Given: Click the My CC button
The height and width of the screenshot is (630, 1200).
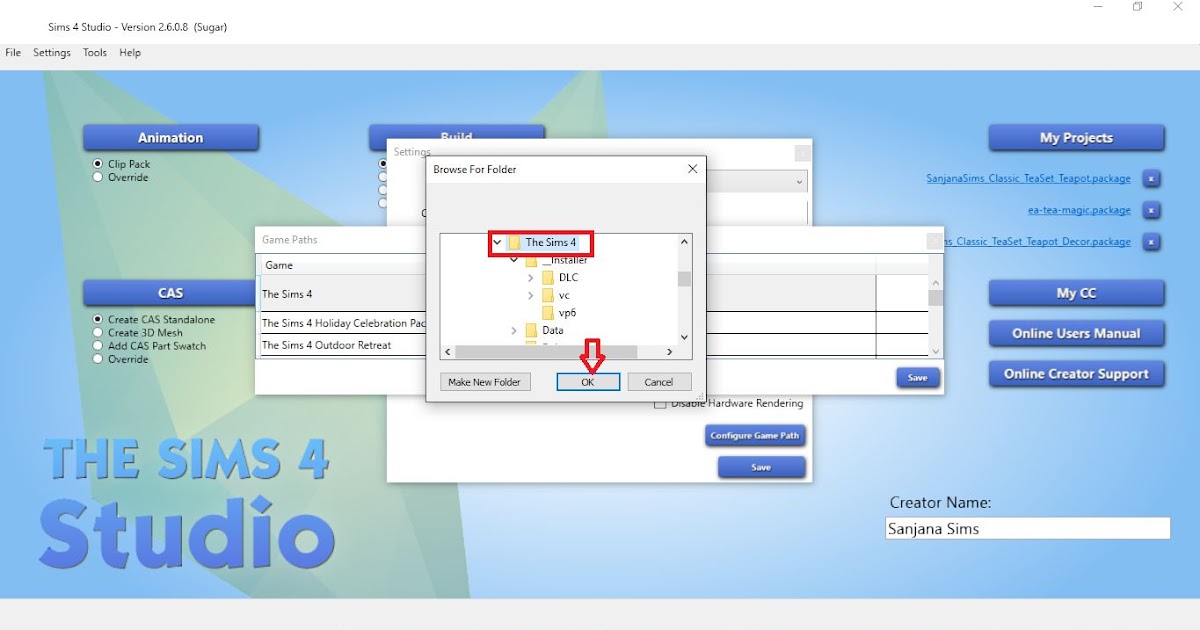Looking at the screenshot, I should [x=1077, y=293].
